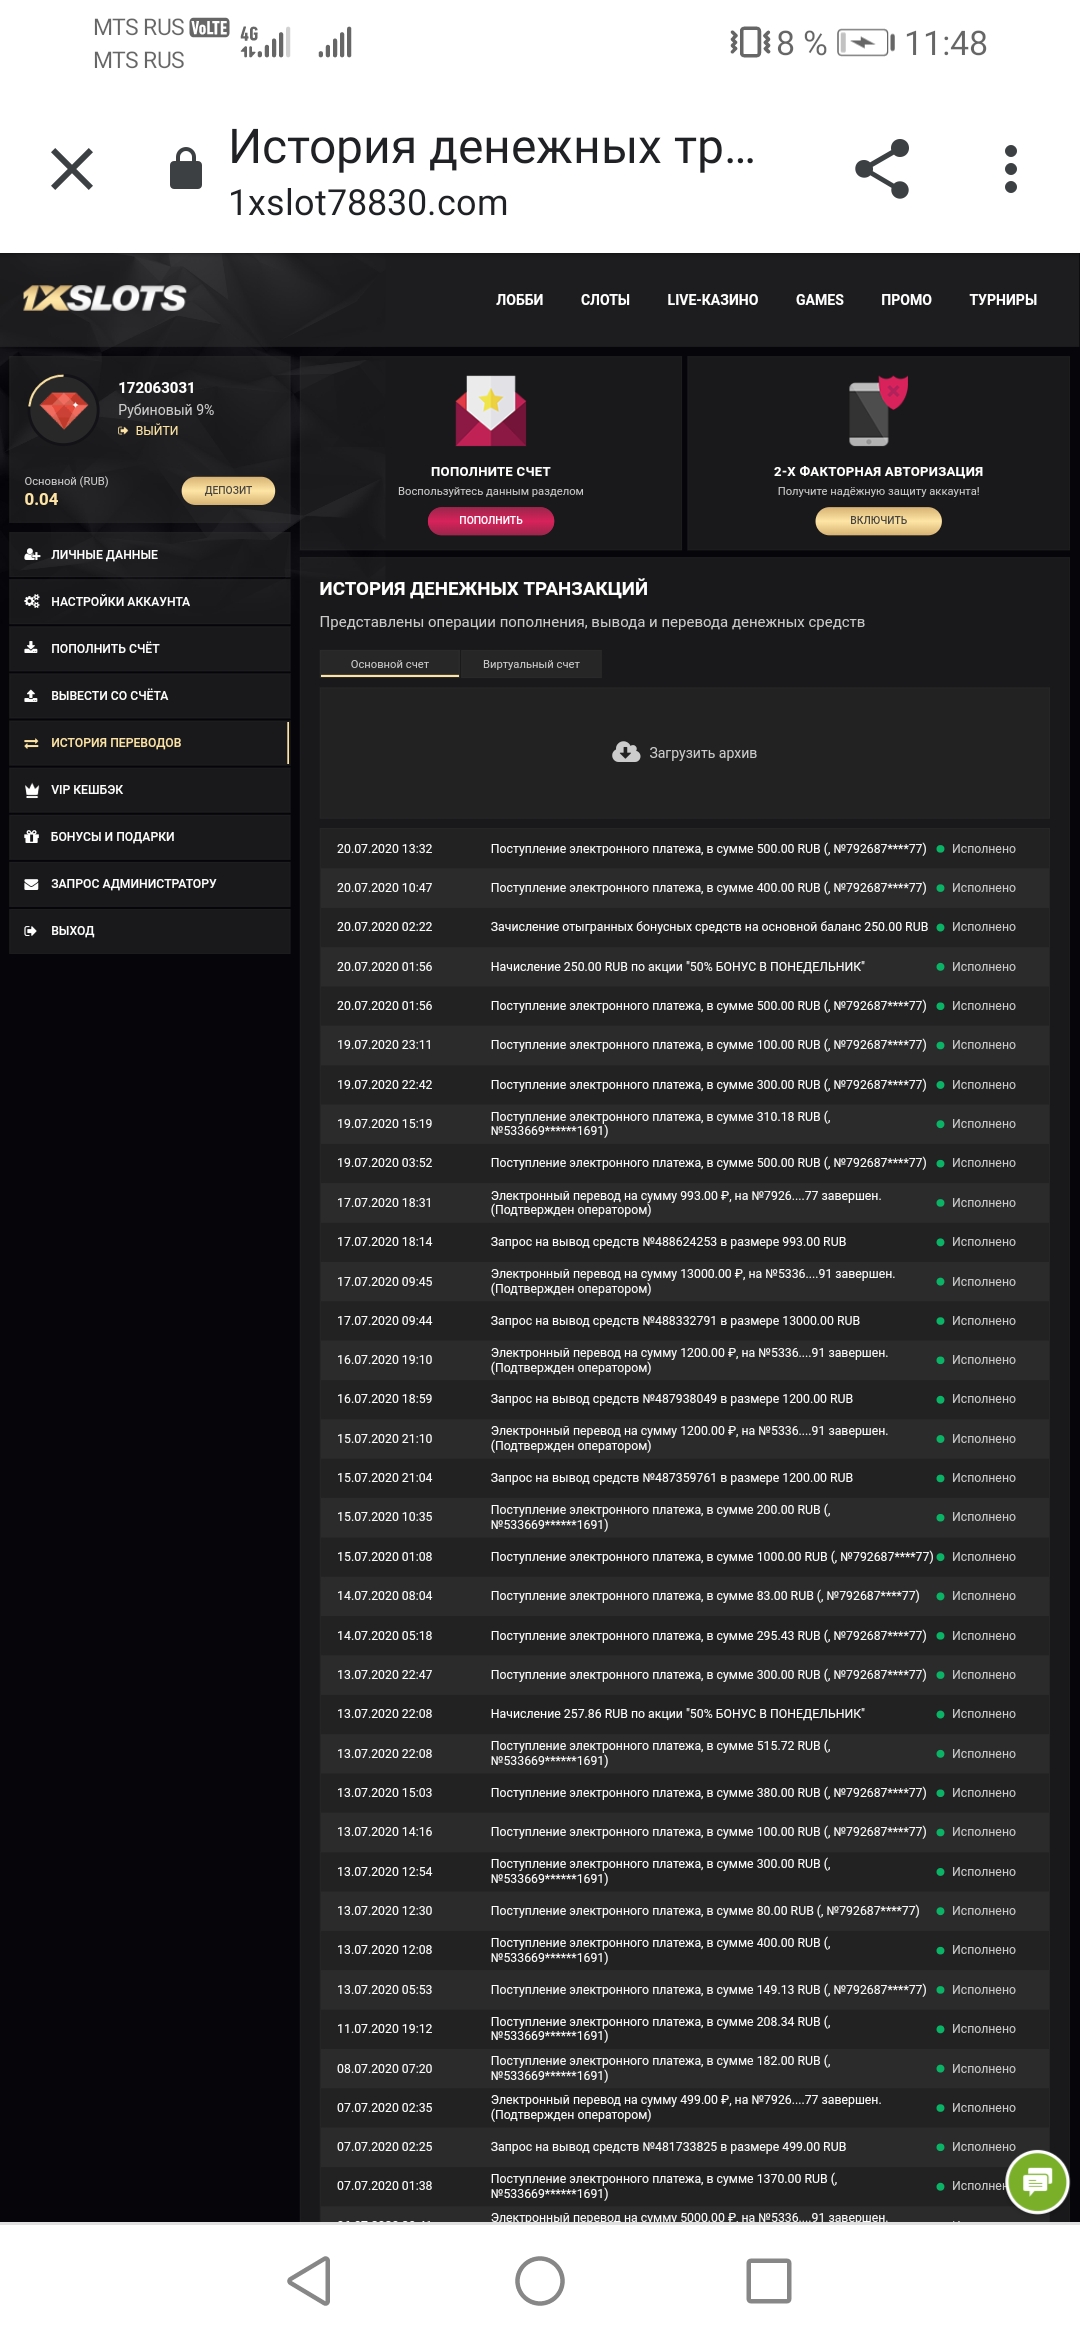Screen dimensions: 1080x2340
Task: Click the pink ПОПОЛНИТЬ button
Action: 491,520
